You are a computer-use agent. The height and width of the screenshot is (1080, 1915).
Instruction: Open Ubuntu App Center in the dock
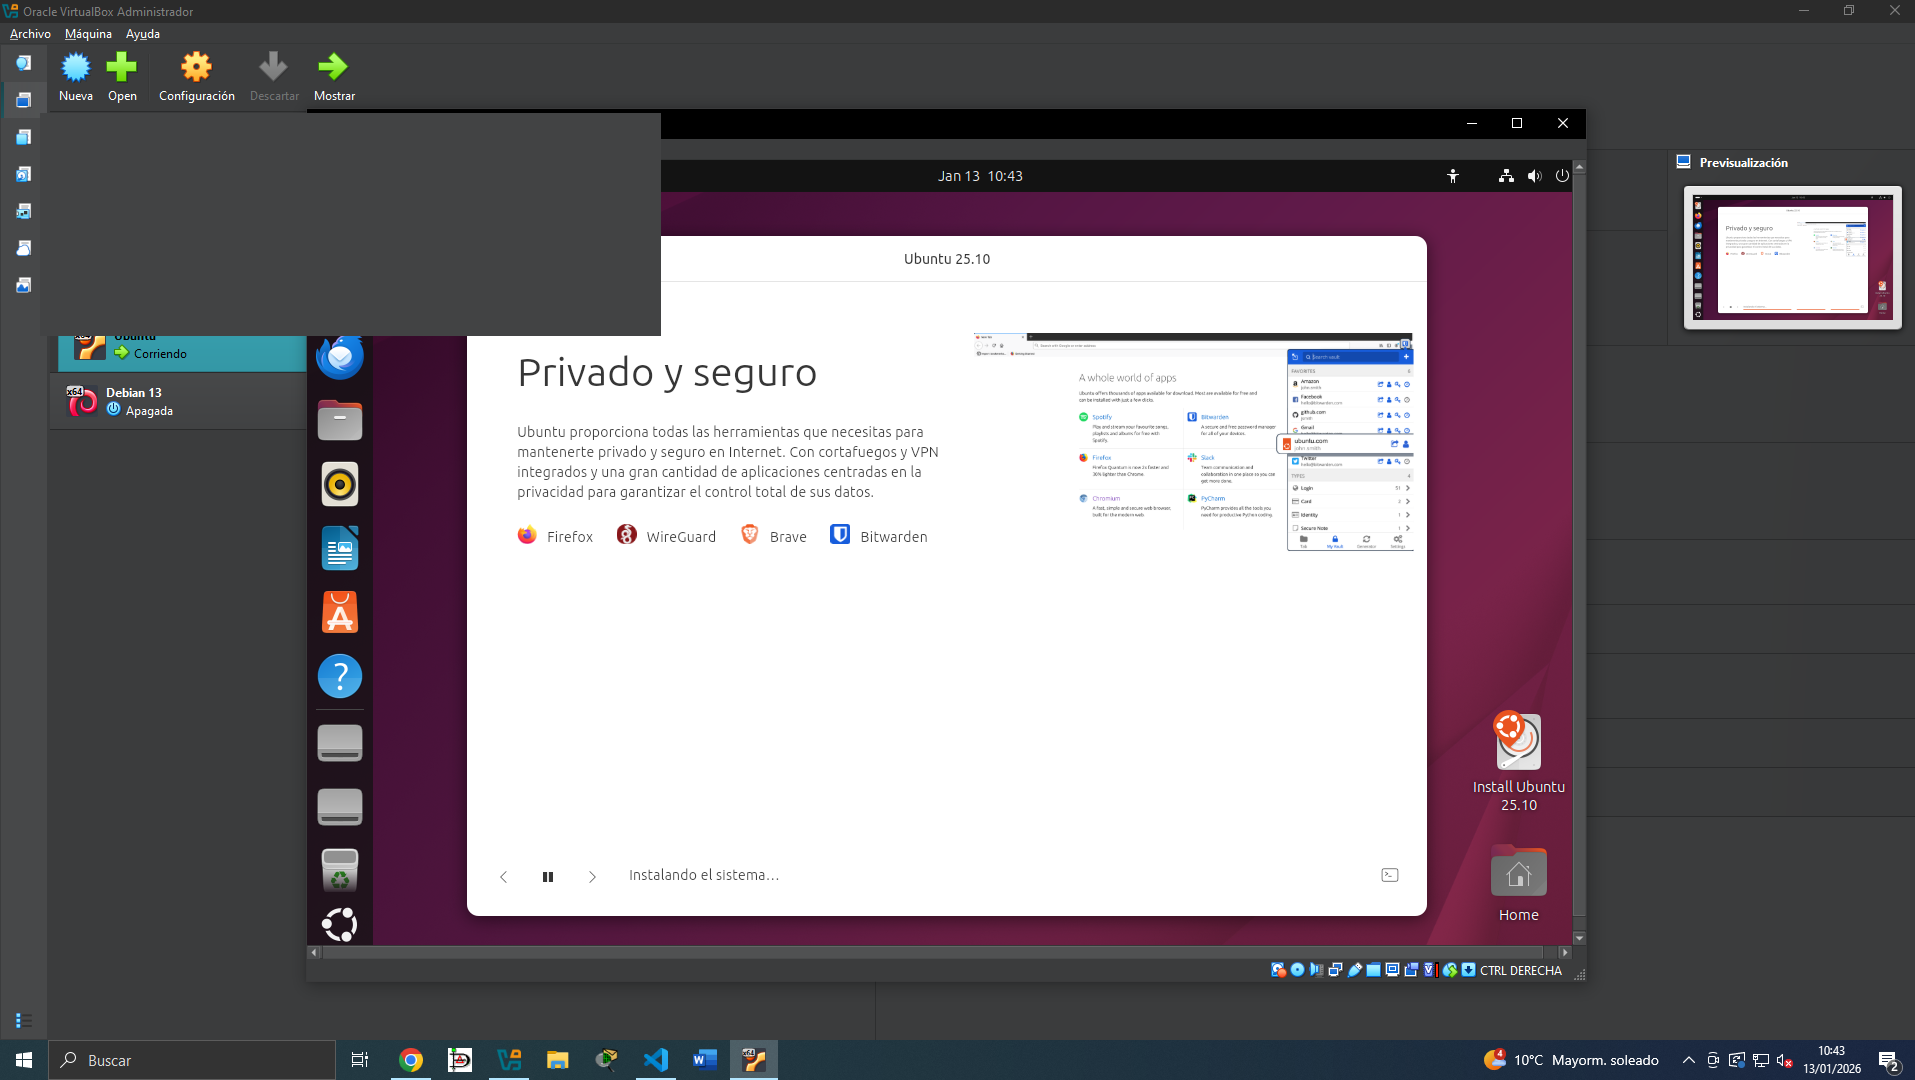(340, 612)
